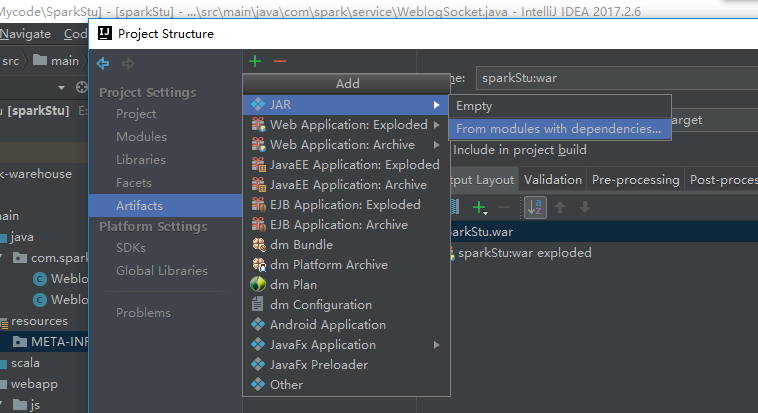Select the scala folder in project tree

click(x=25, y=363)
